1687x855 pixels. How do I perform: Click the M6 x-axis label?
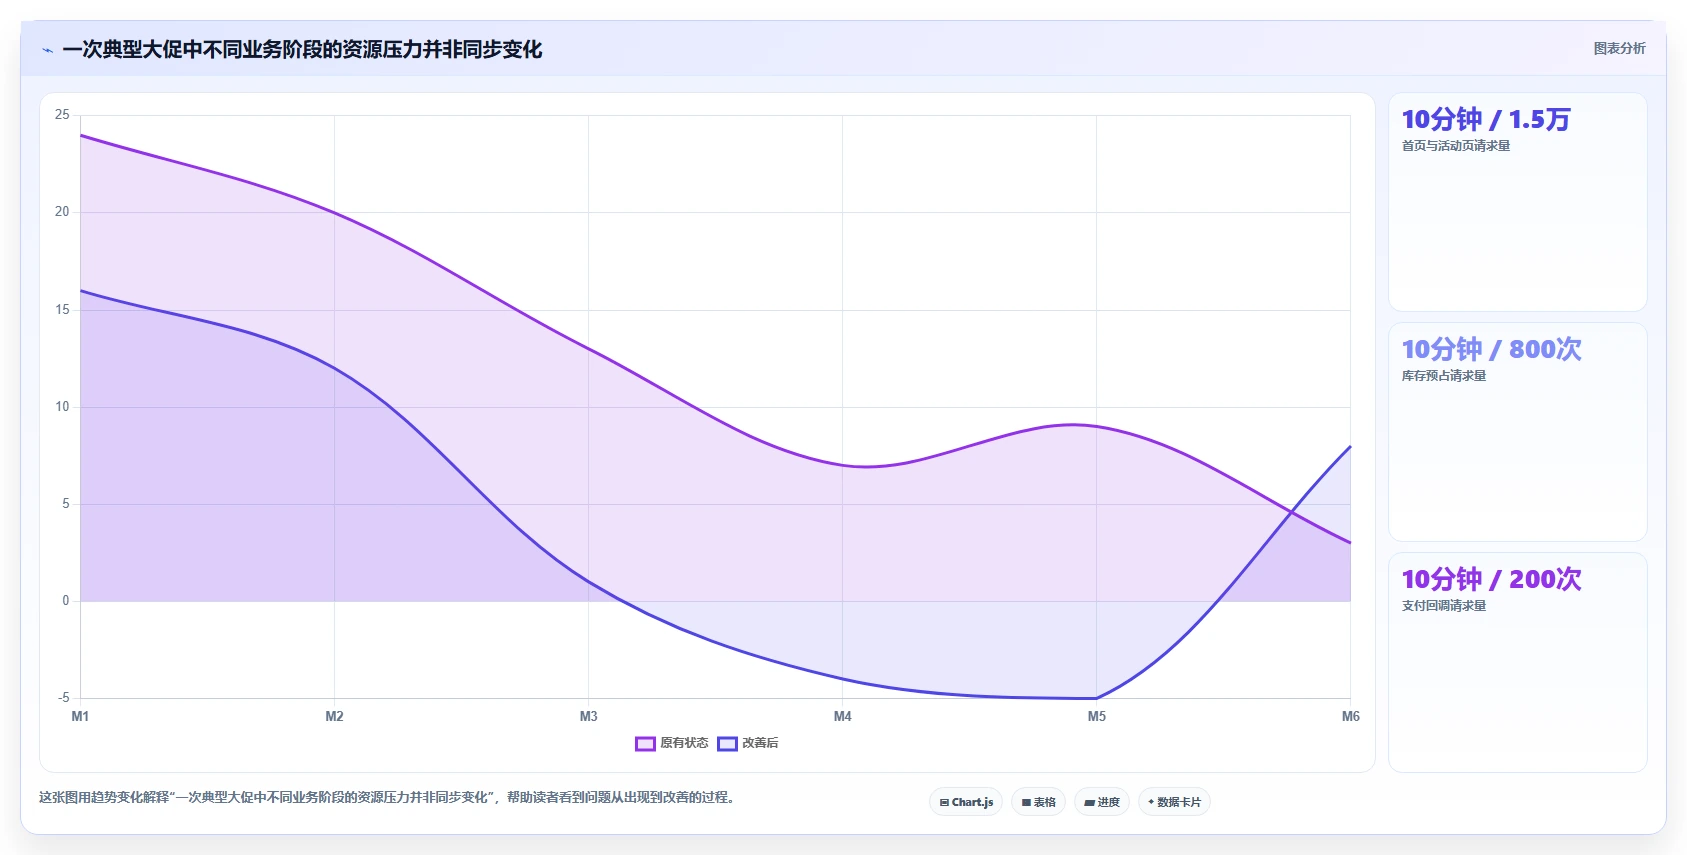click(1350, 716)
